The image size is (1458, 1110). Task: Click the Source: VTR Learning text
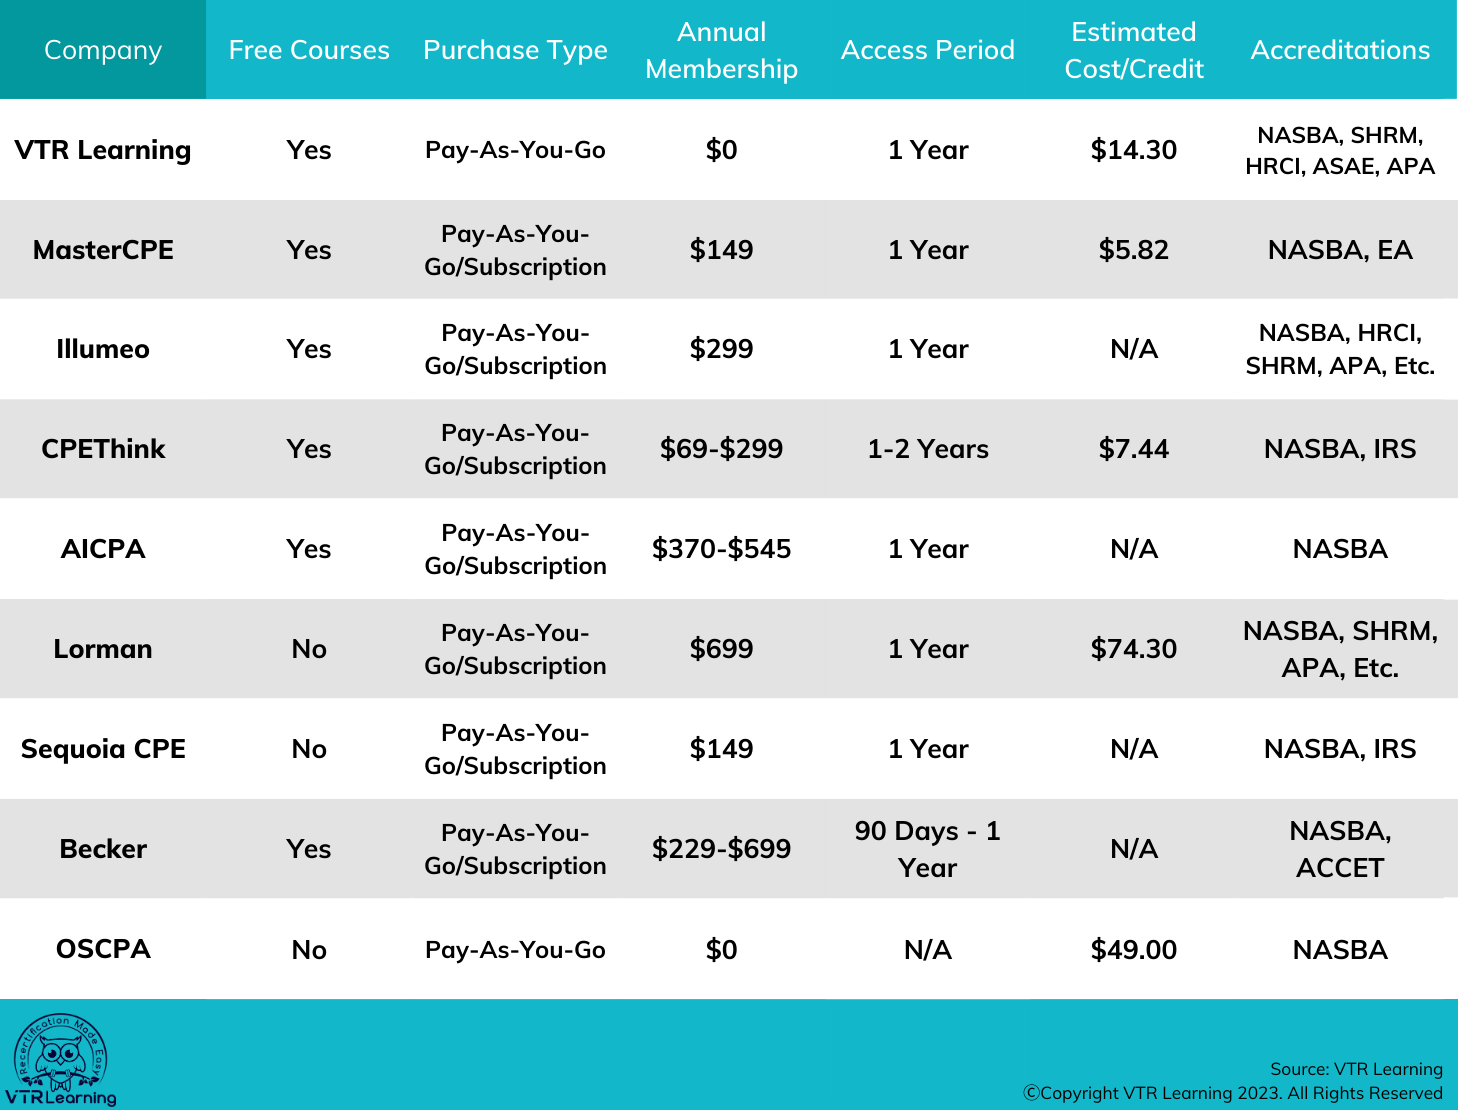click(1356, 1069)
